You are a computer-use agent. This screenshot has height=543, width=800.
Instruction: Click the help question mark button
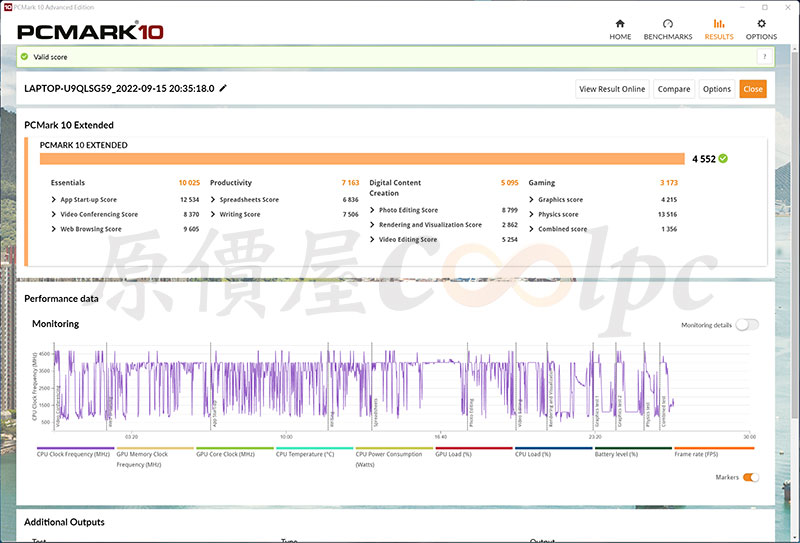point(764,57)
